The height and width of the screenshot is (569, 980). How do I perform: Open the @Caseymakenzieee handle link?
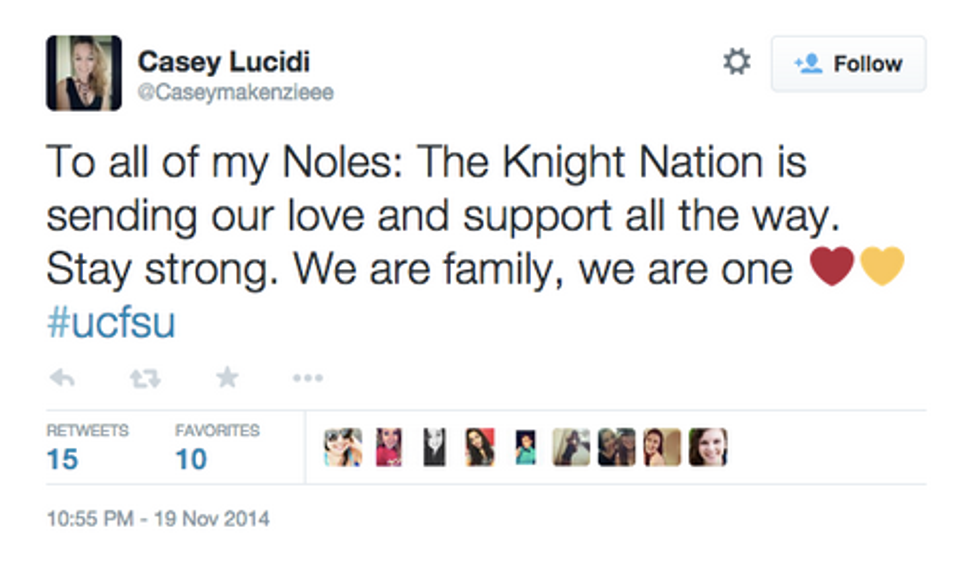[235, 93]
